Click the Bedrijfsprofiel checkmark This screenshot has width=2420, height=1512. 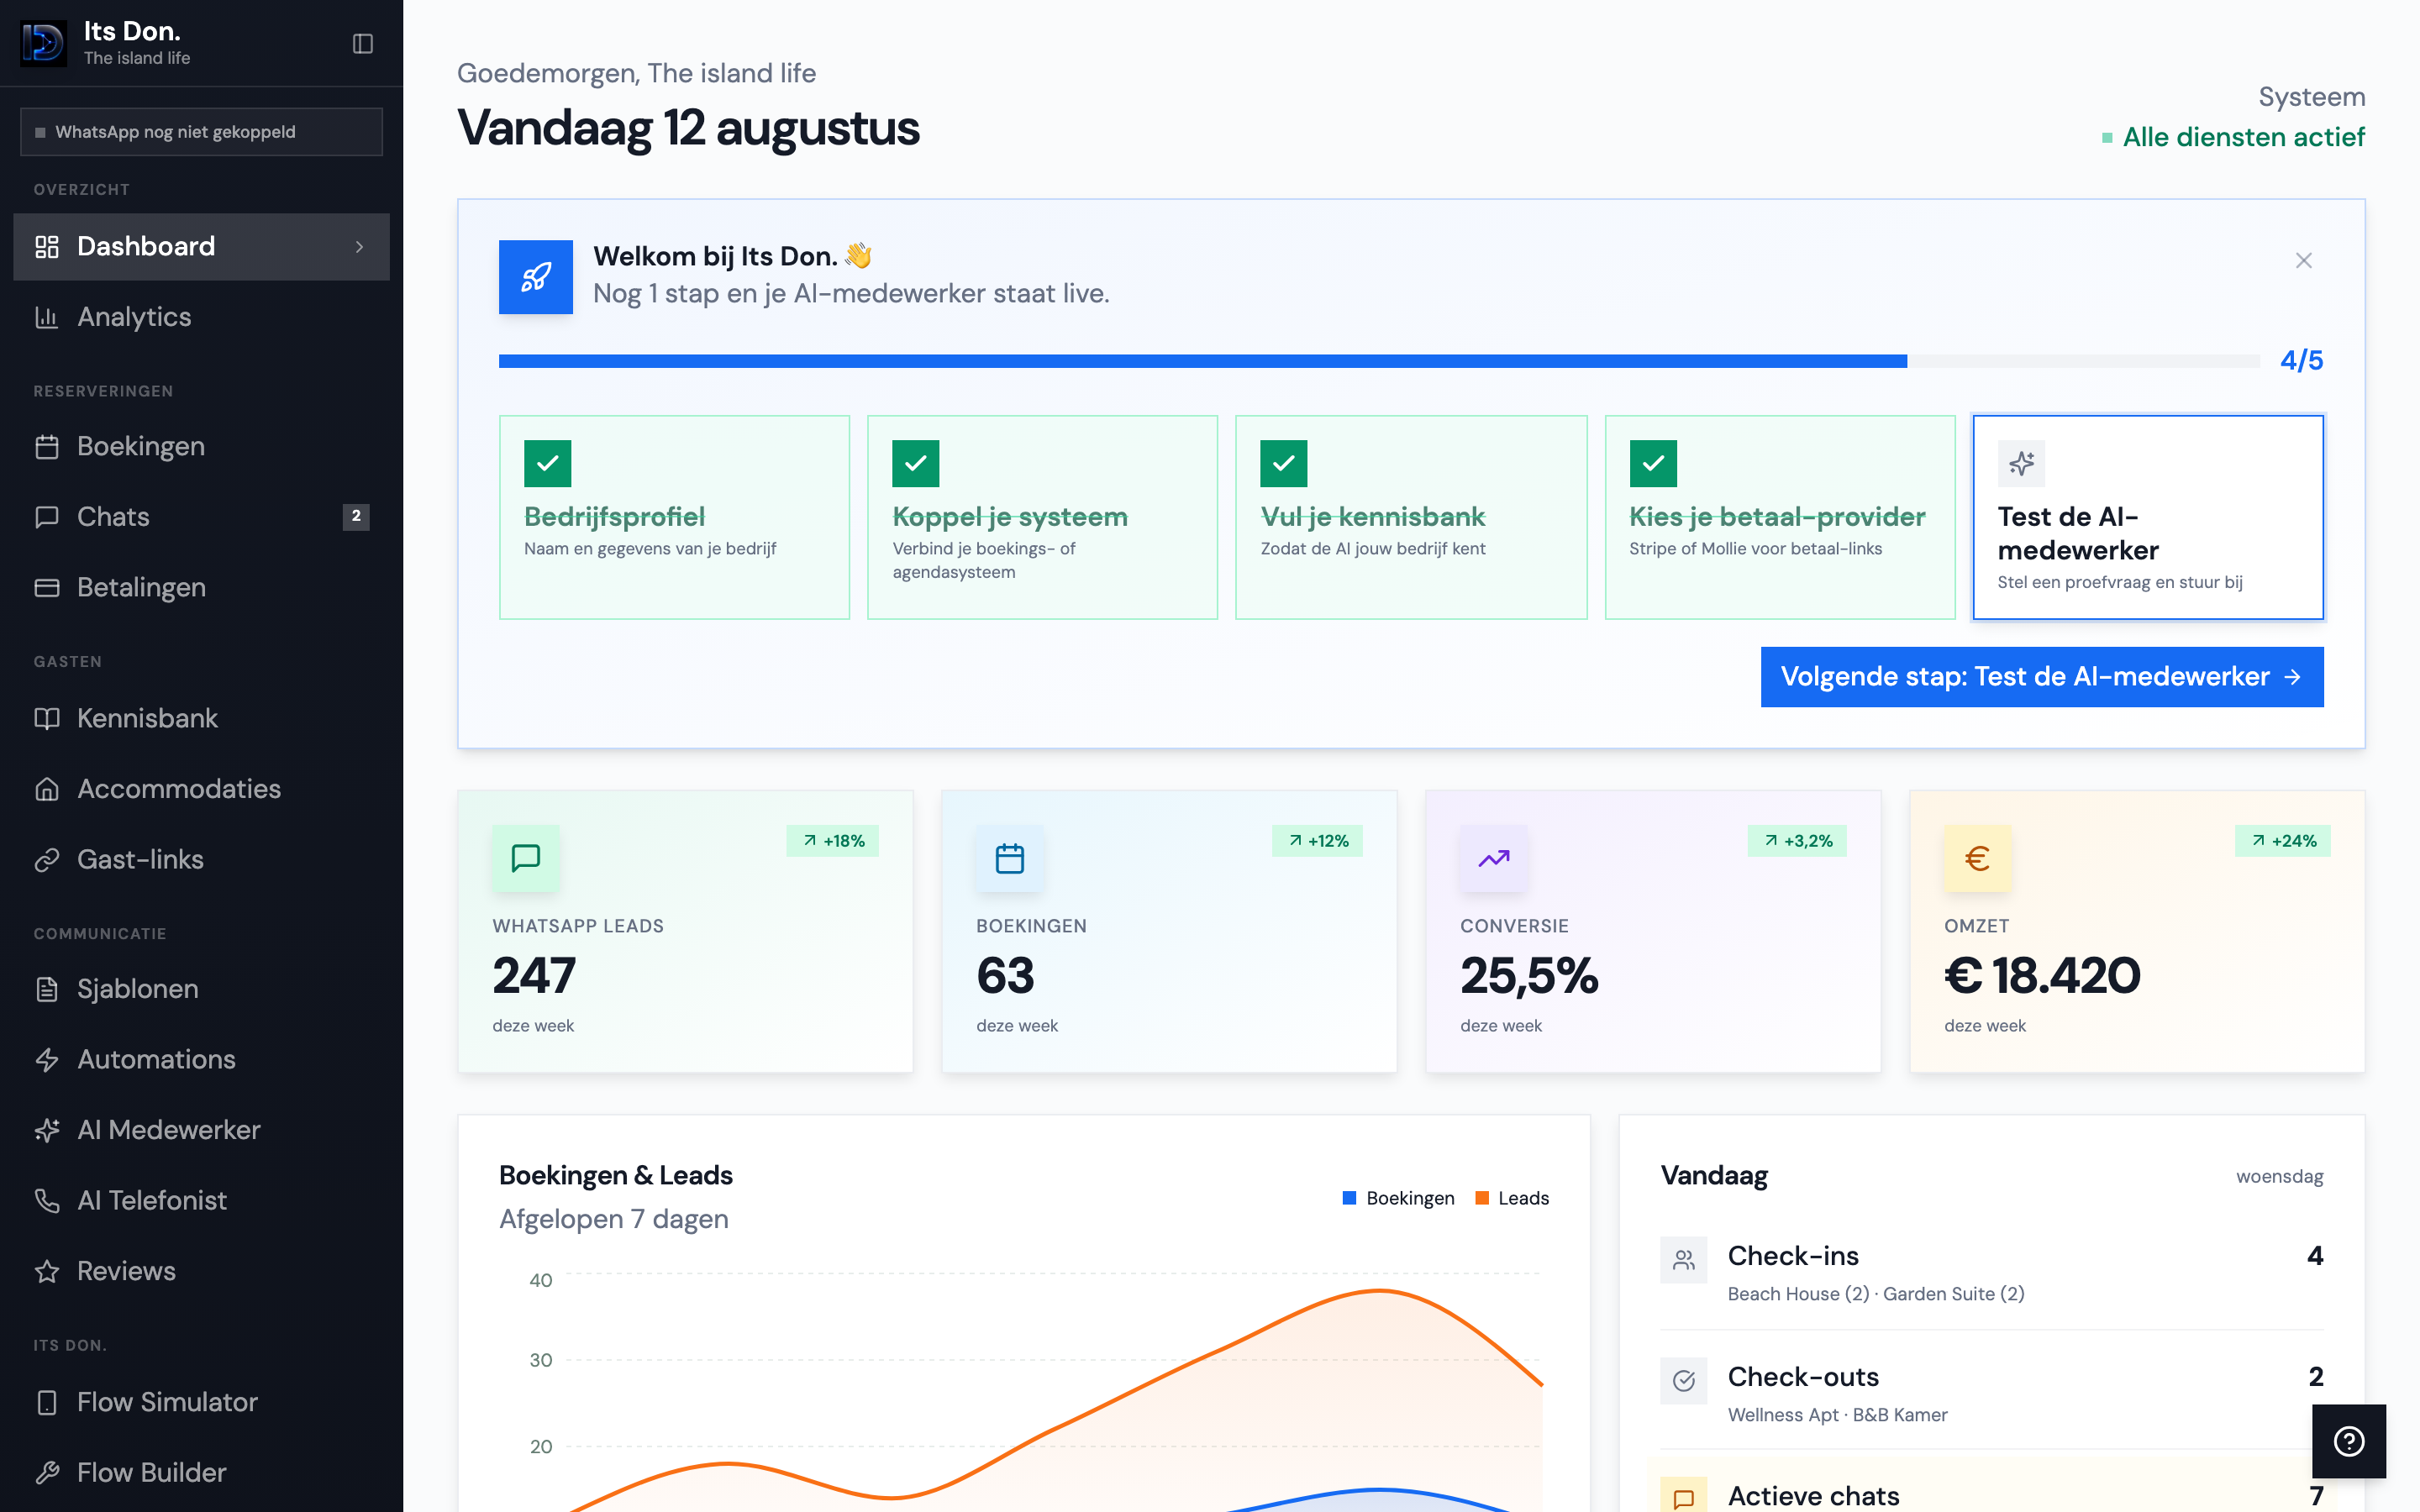[548, 463]
